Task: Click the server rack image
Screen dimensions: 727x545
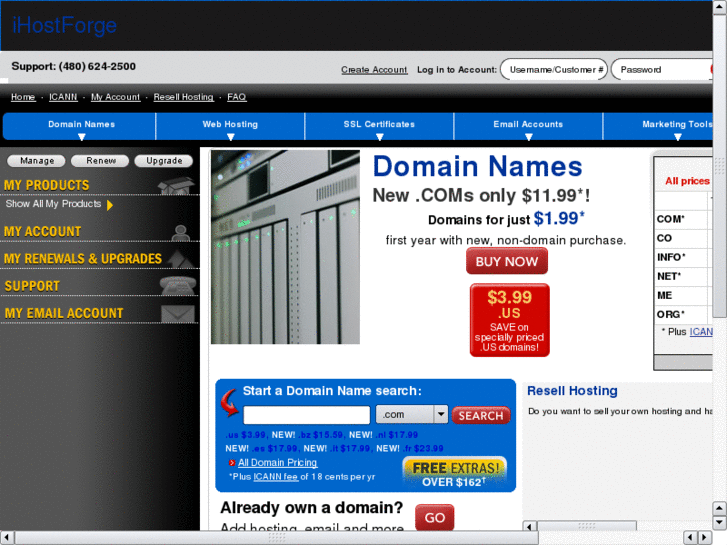Action: 285,247
